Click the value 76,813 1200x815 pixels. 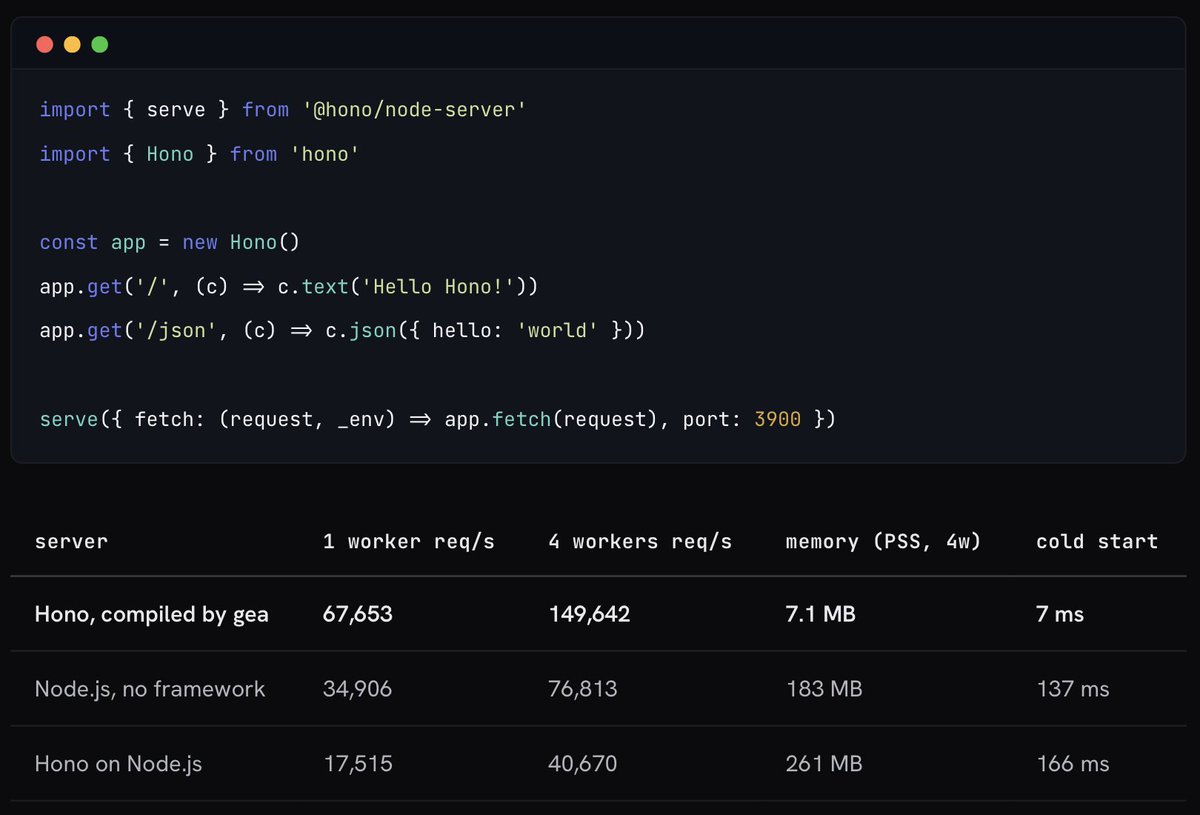point(583,689)
